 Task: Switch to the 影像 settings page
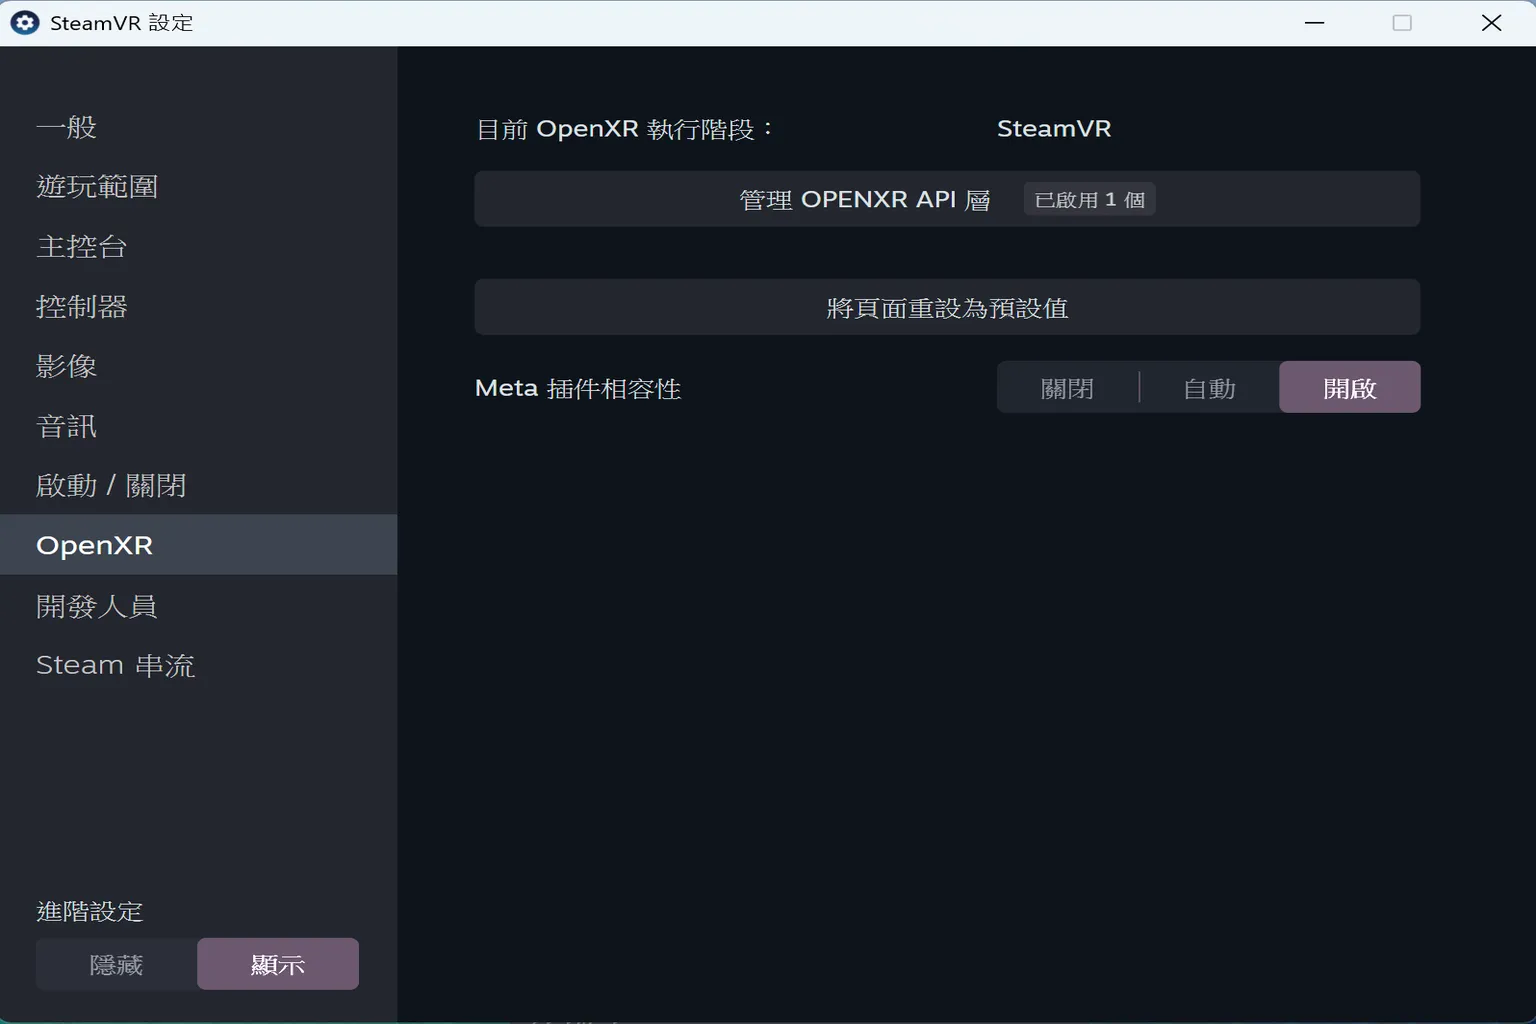click(66, 367)
